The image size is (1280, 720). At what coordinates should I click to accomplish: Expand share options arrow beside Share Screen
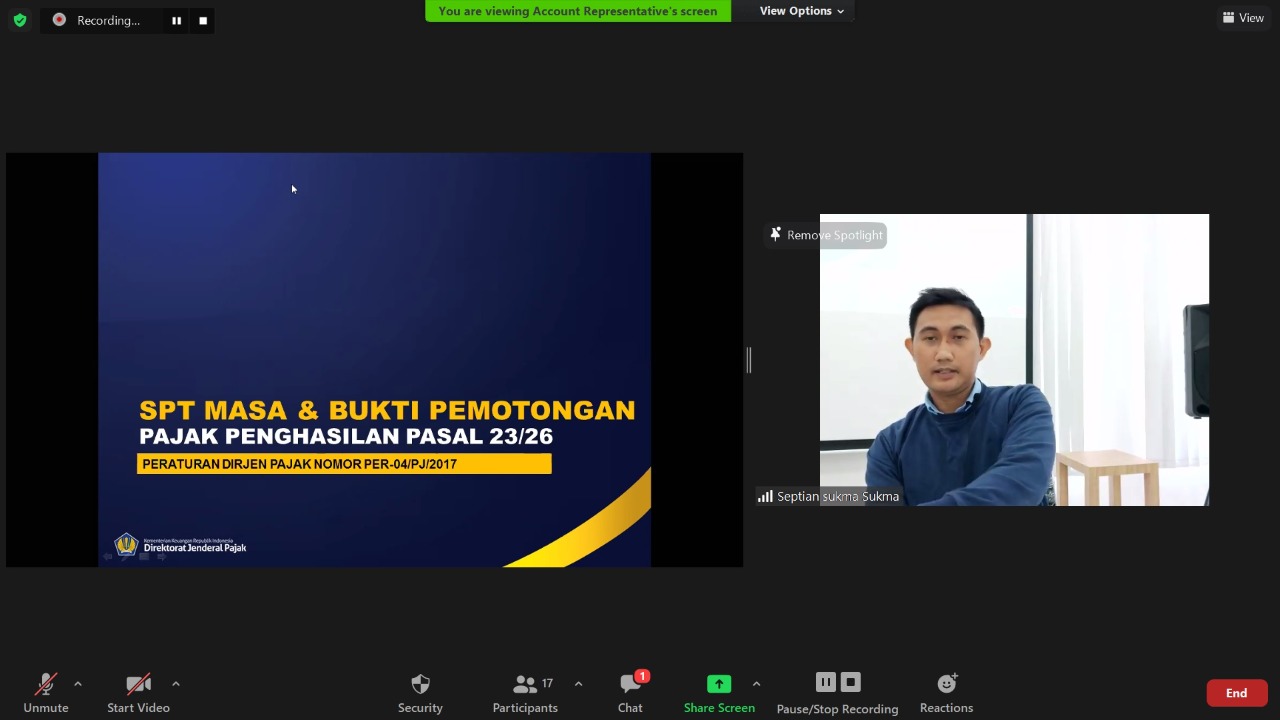pyautogui.click(x=756, y=684)
